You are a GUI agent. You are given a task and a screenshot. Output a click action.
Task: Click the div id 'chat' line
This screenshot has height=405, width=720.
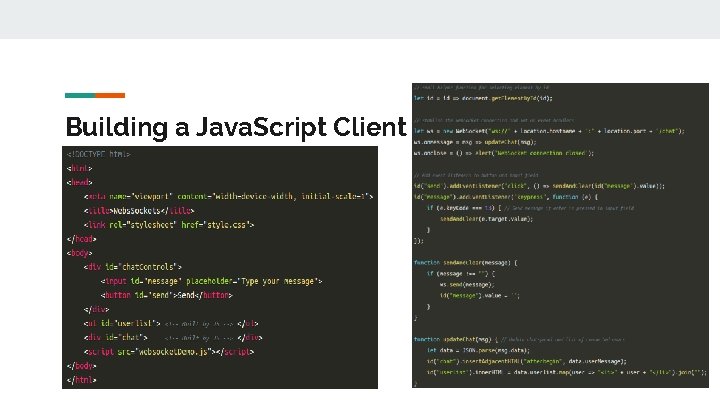(x=173, y=338)
